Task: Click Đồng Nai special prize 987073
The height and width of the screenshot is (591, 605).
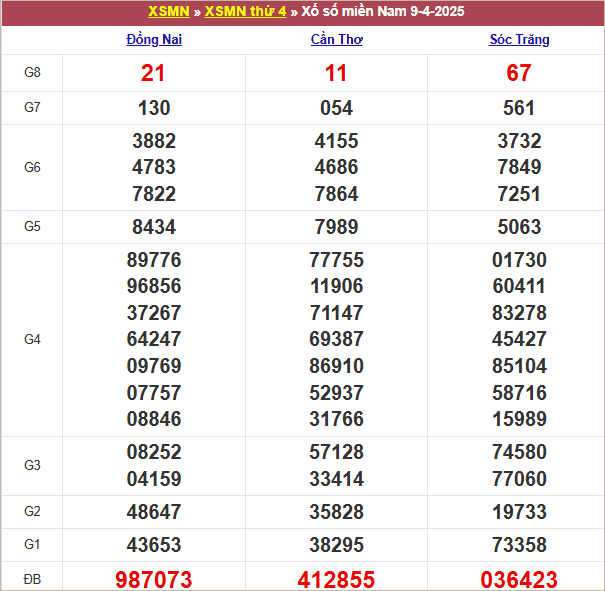Action: (154, 579)
